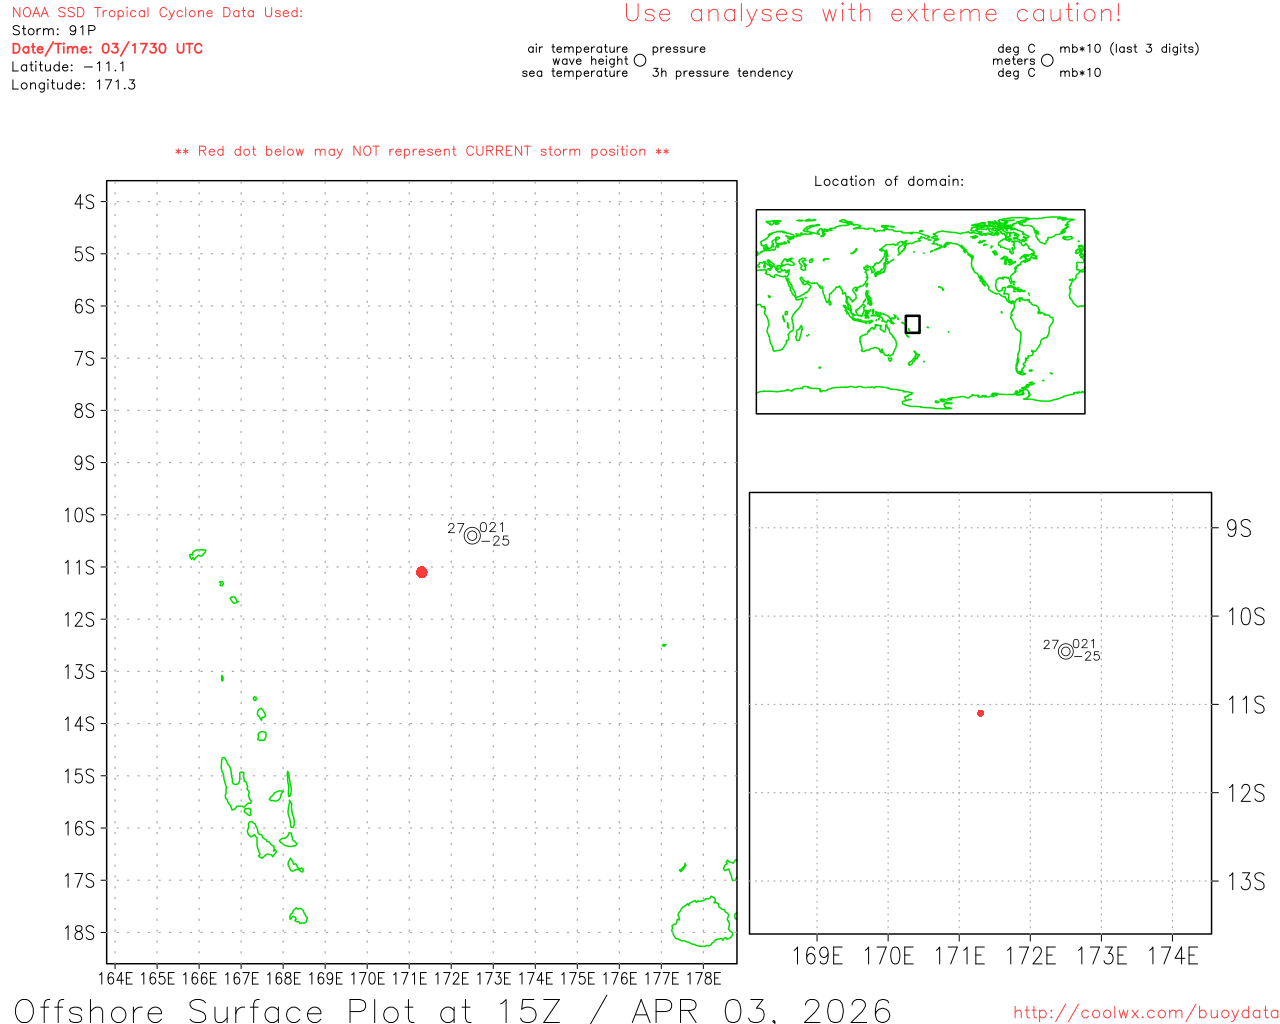Click 'Location of domain:' label
Viewport: 1280px width, 1024px height.
889,181
